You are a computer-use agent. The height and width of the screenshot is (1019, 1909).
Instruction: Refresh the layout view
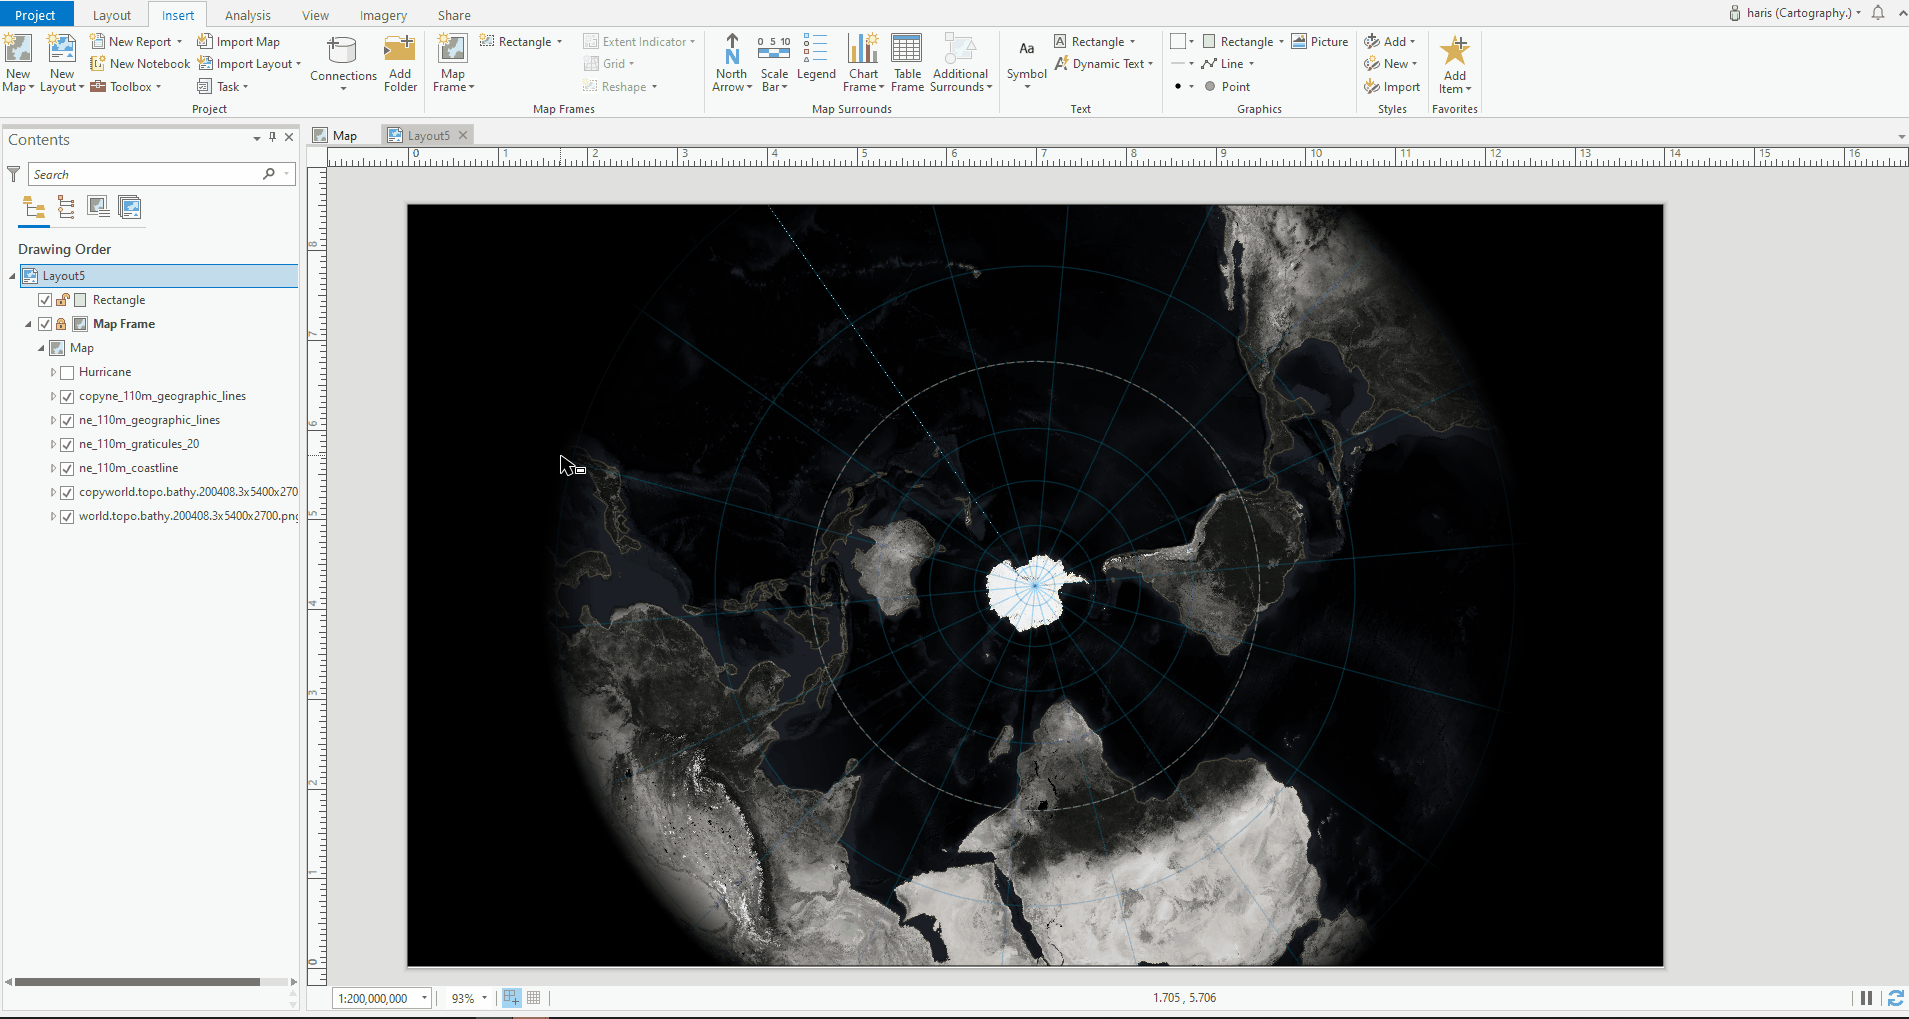1895,998
